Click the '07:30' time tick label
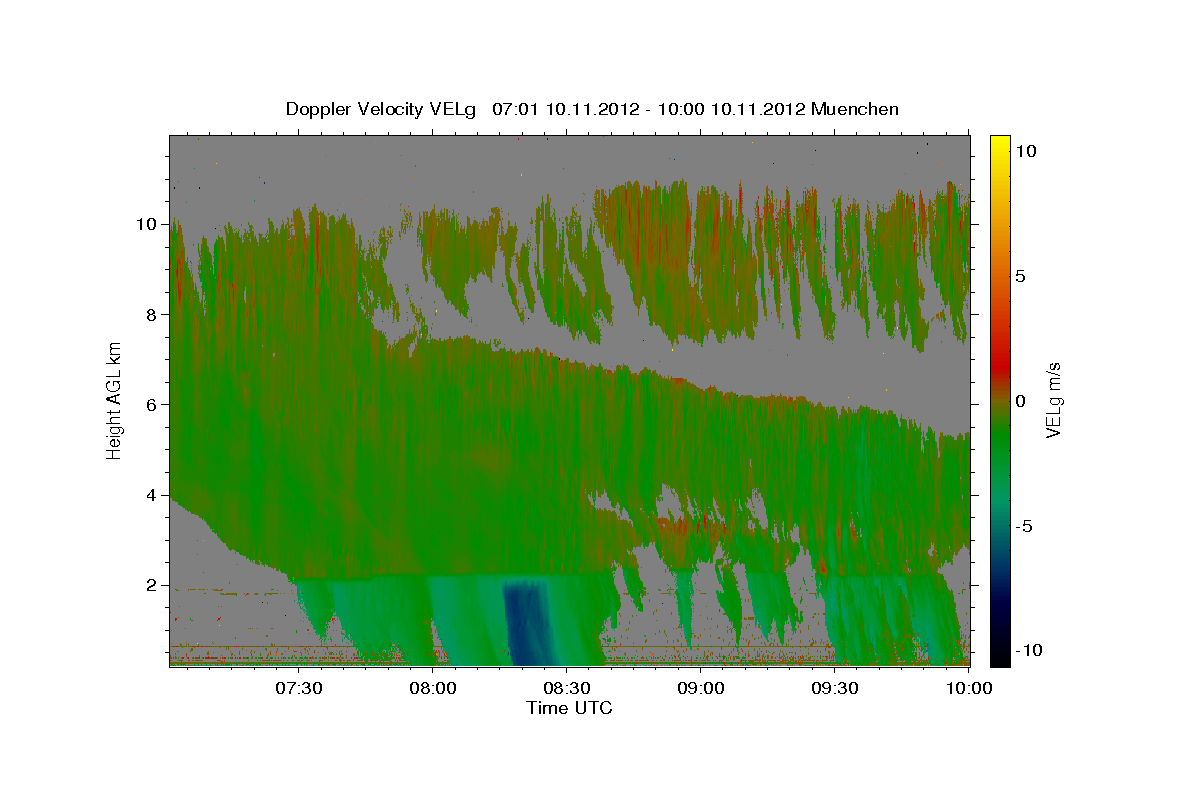Image resolution: width=1200 pixels, height=800 pixels. [x=299, y=688]
